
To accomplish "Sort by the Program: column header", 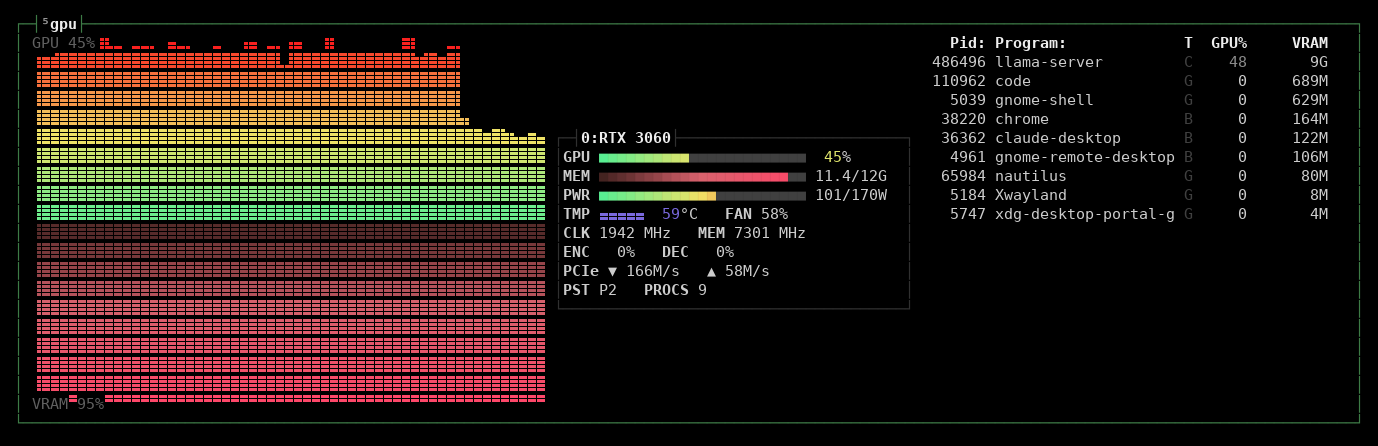I will tap(1031, 43).
